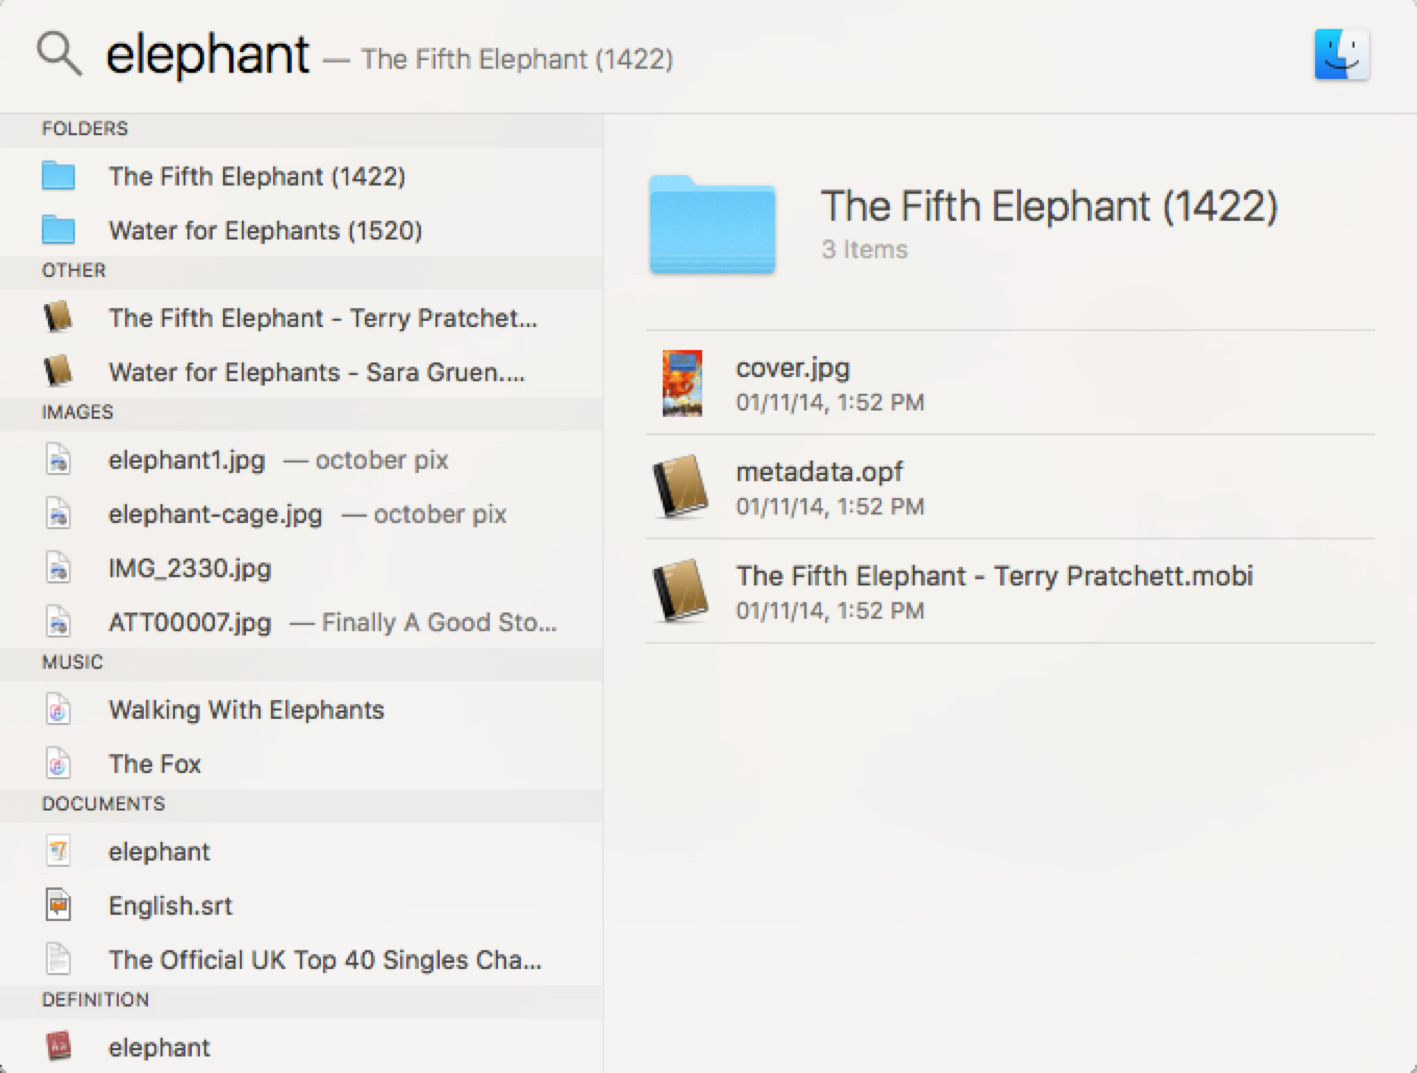Open the cover.jpg thumbnail in preview
Image resolution: width=1417 pixels, height=1073 pixels.
(682, 383)
